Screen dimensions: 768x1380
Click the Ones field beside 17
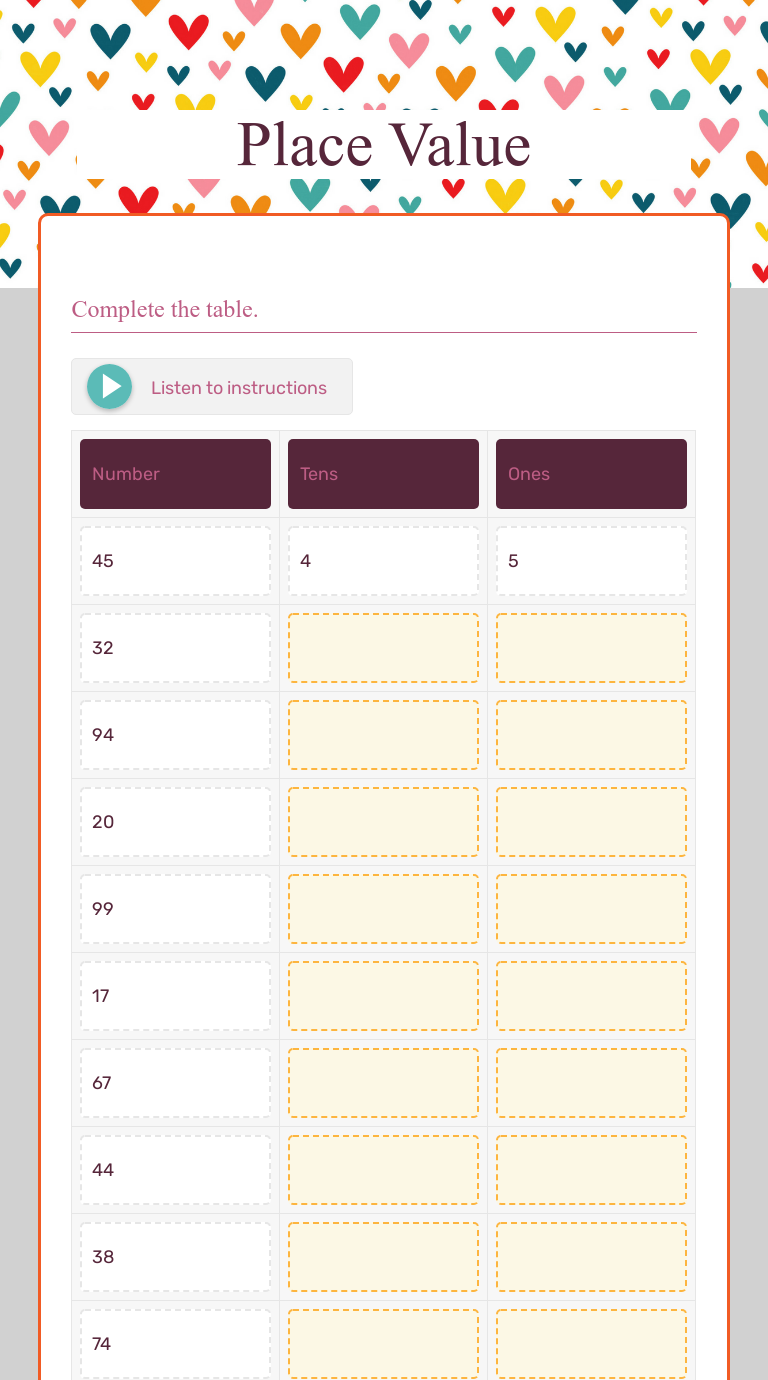tap(591, 995)
